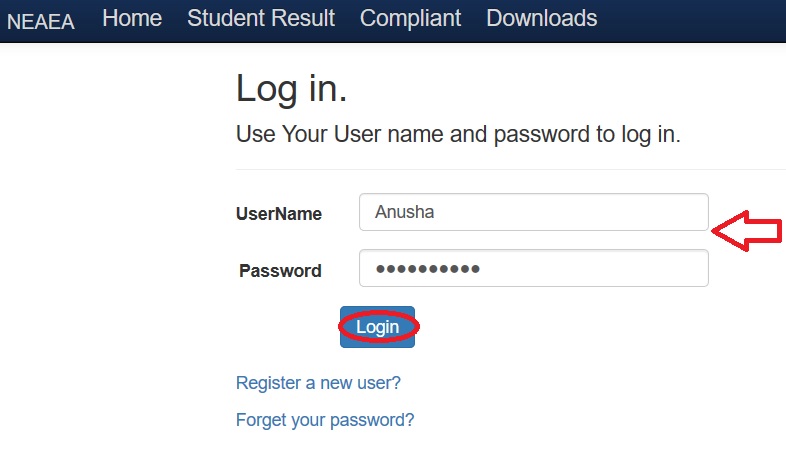Place cursor on the typed name Anusha
Image resolution: width=786 pixels, height=462 pixels.
[404, 212]
